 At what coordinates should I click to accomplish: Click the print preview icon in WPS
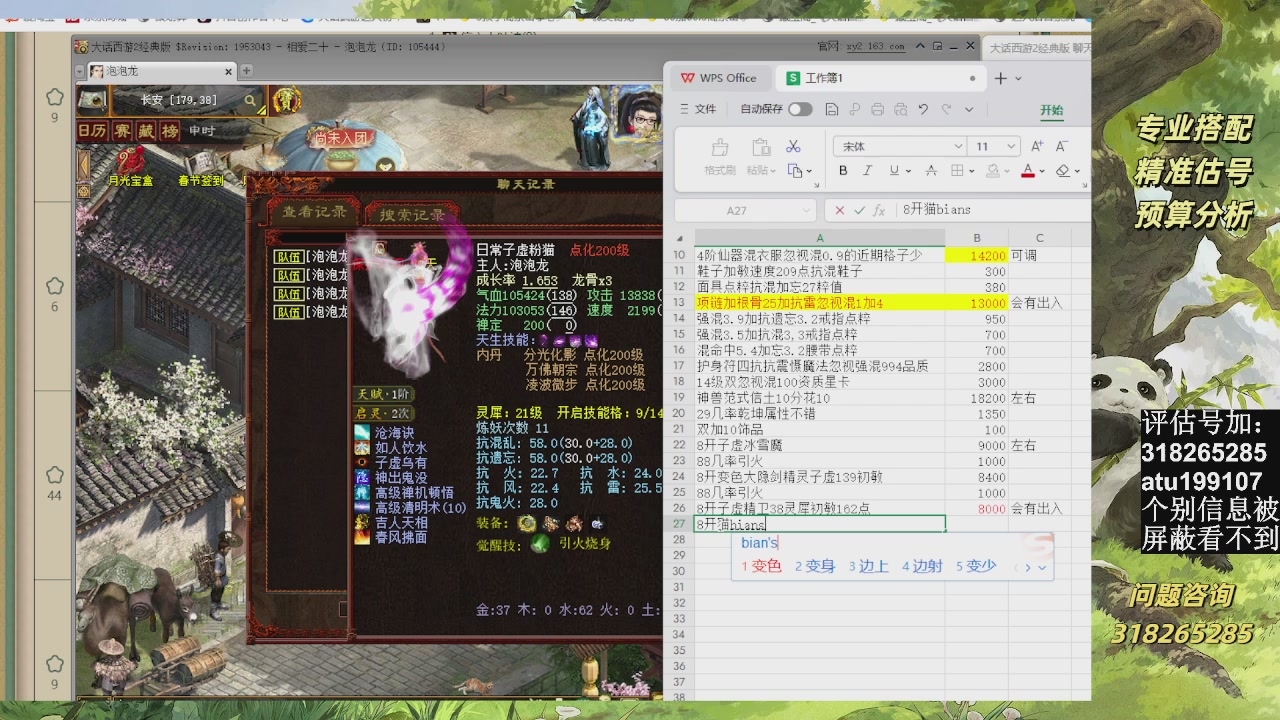(x=899, y=109)
